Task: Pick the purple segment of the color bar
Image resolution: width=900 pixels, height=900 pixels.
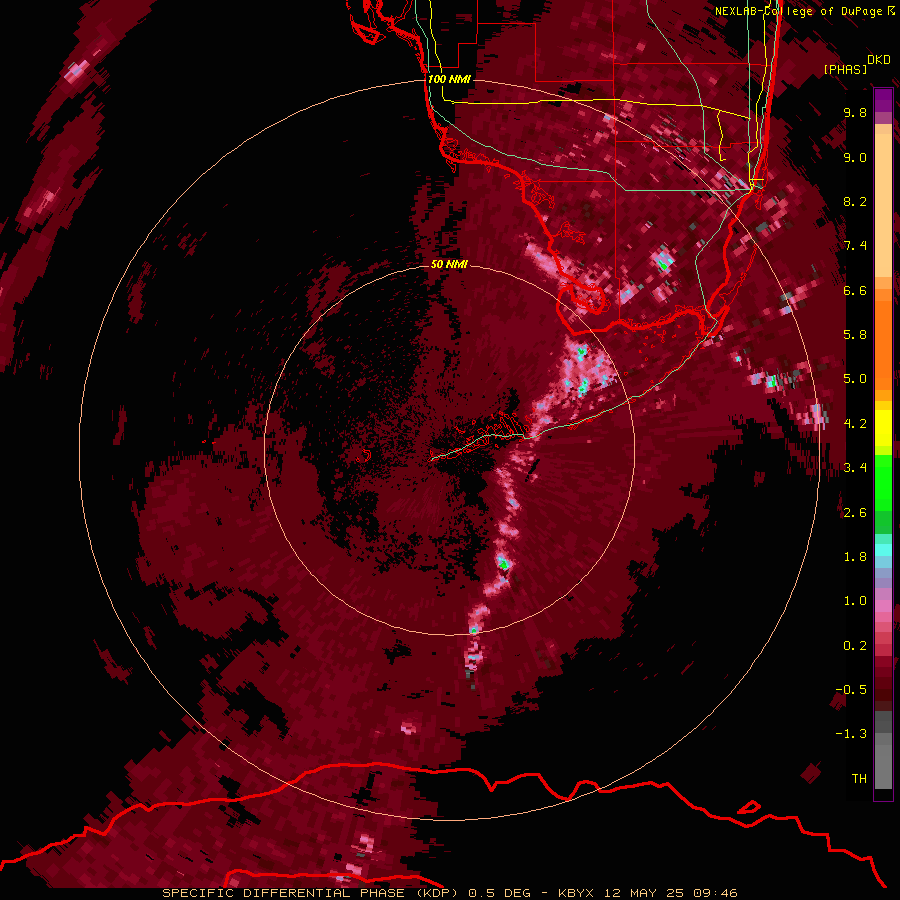Action: 883,100
